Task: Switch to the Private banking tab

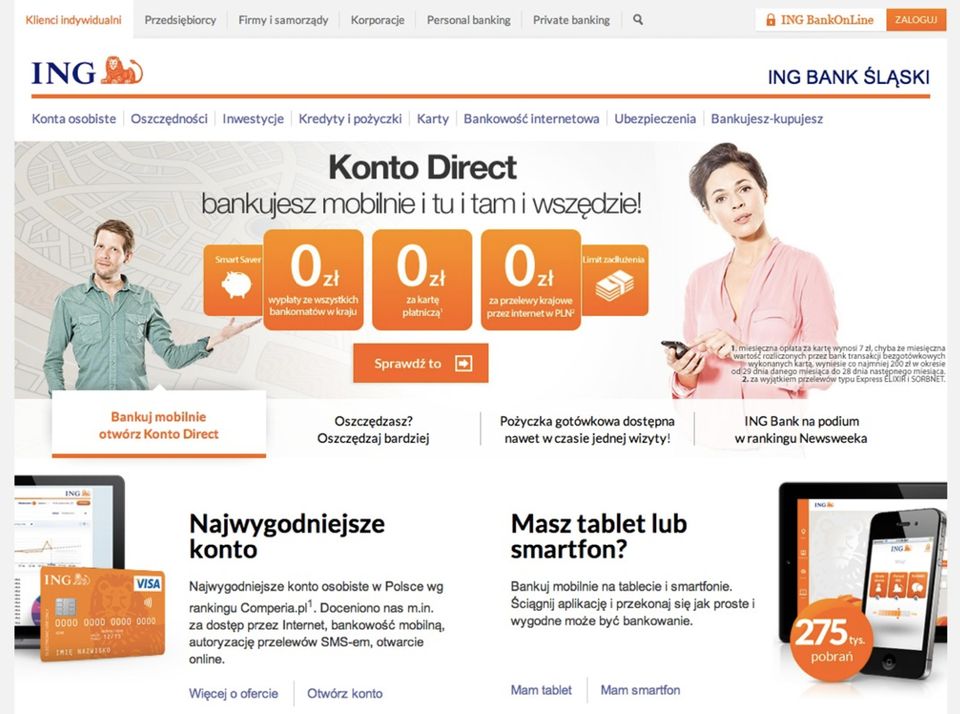Action: click(x=571, y=20)
